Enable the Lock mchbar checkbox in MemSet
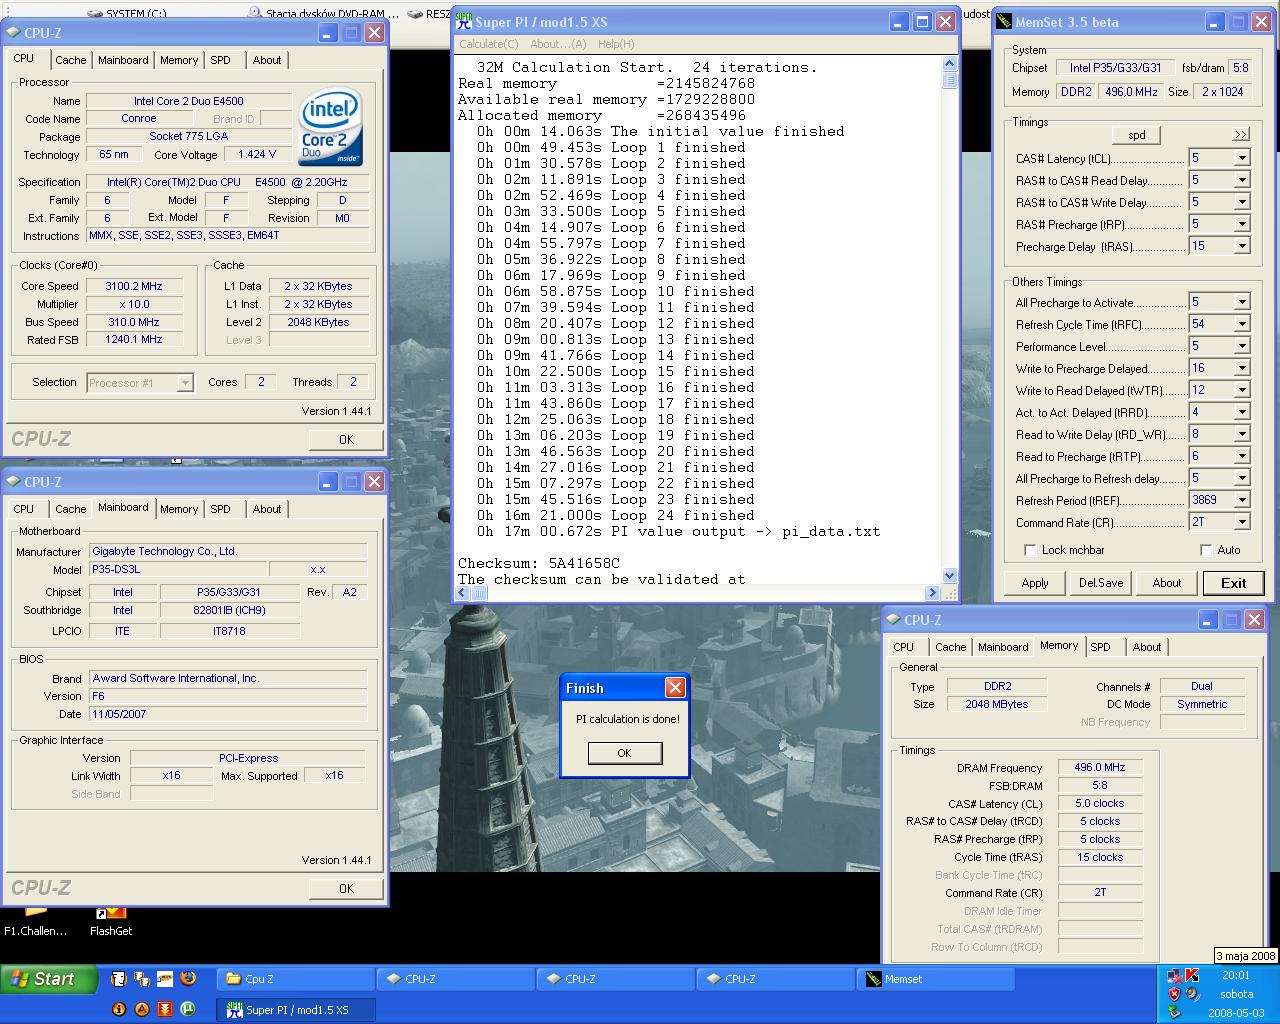The width and height of the screenshot is (1280, 1024). tap(1030, 550)
